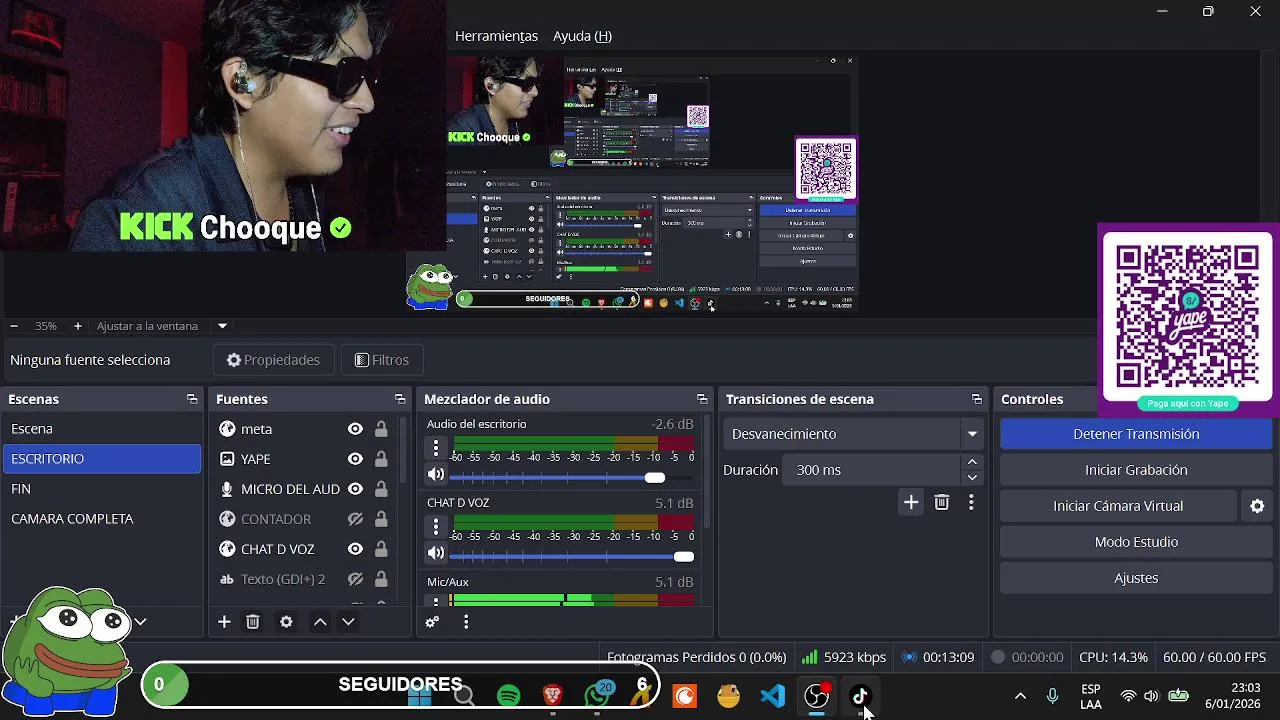This screenshot has width=1280, height=720.
Task: Pop out the Fuentes dock
Action: point(400,399)
